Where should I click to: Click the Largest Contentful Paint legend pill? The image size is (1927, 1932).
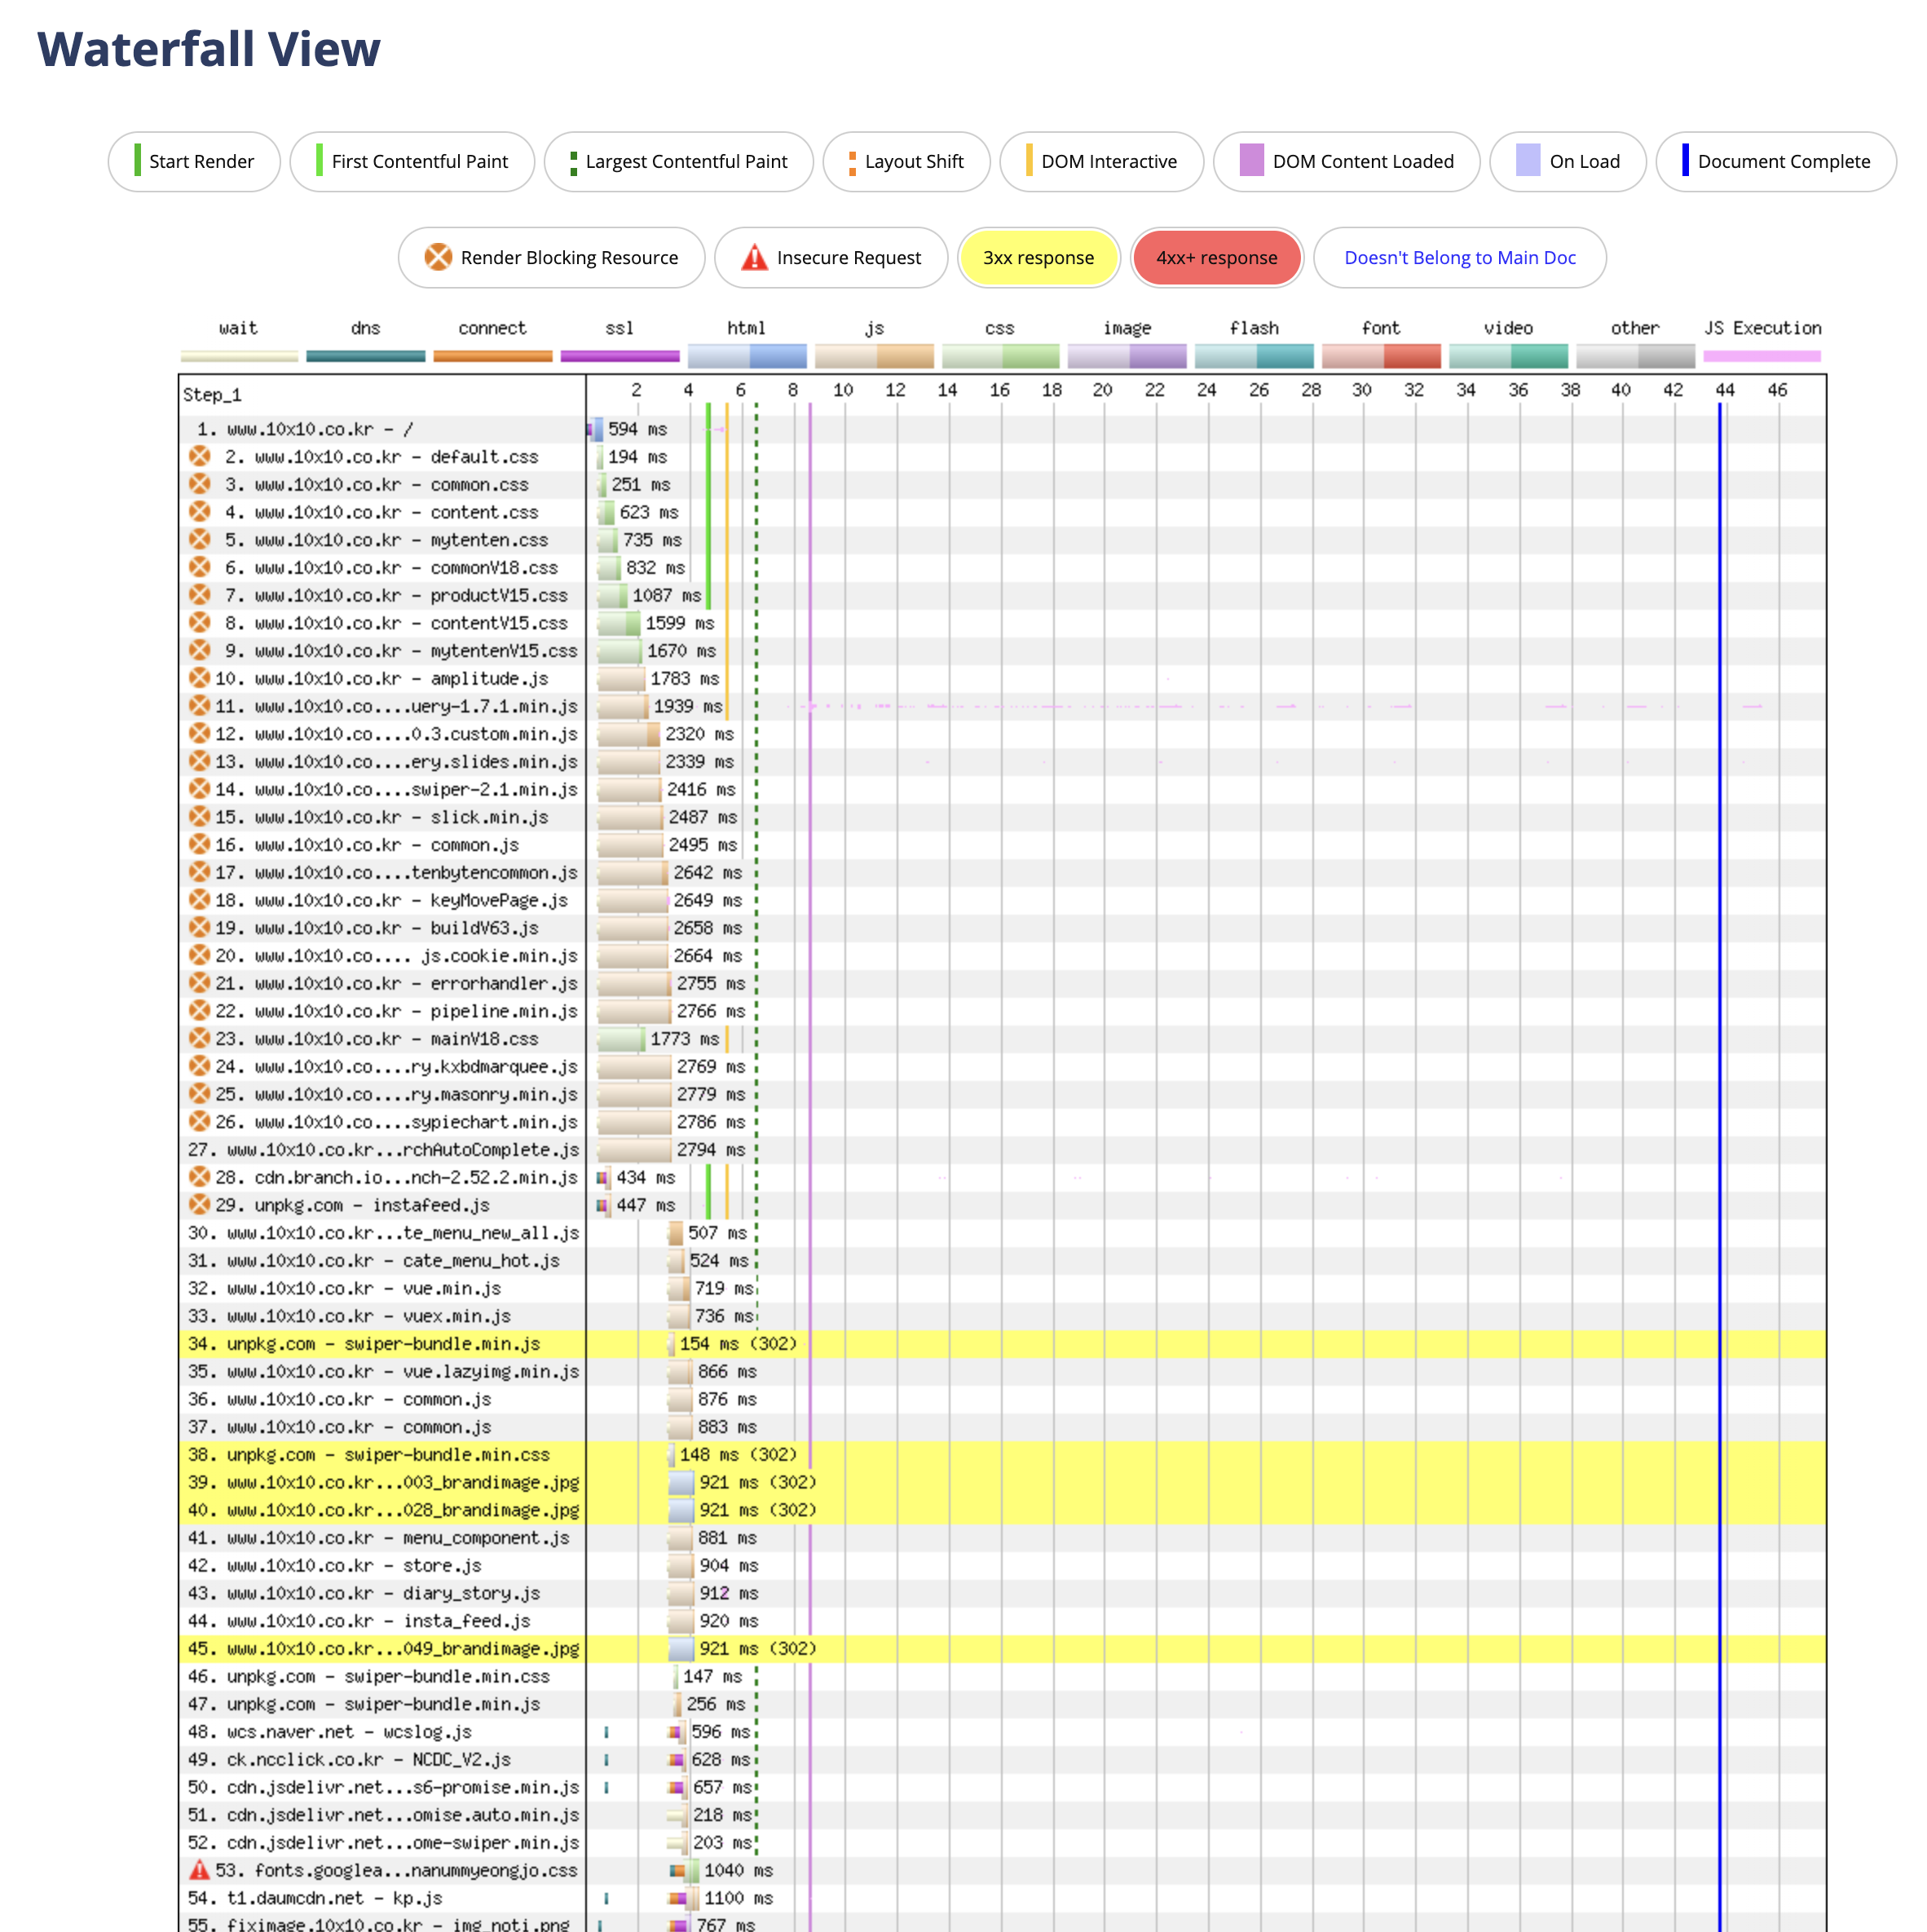click(678, 162)
